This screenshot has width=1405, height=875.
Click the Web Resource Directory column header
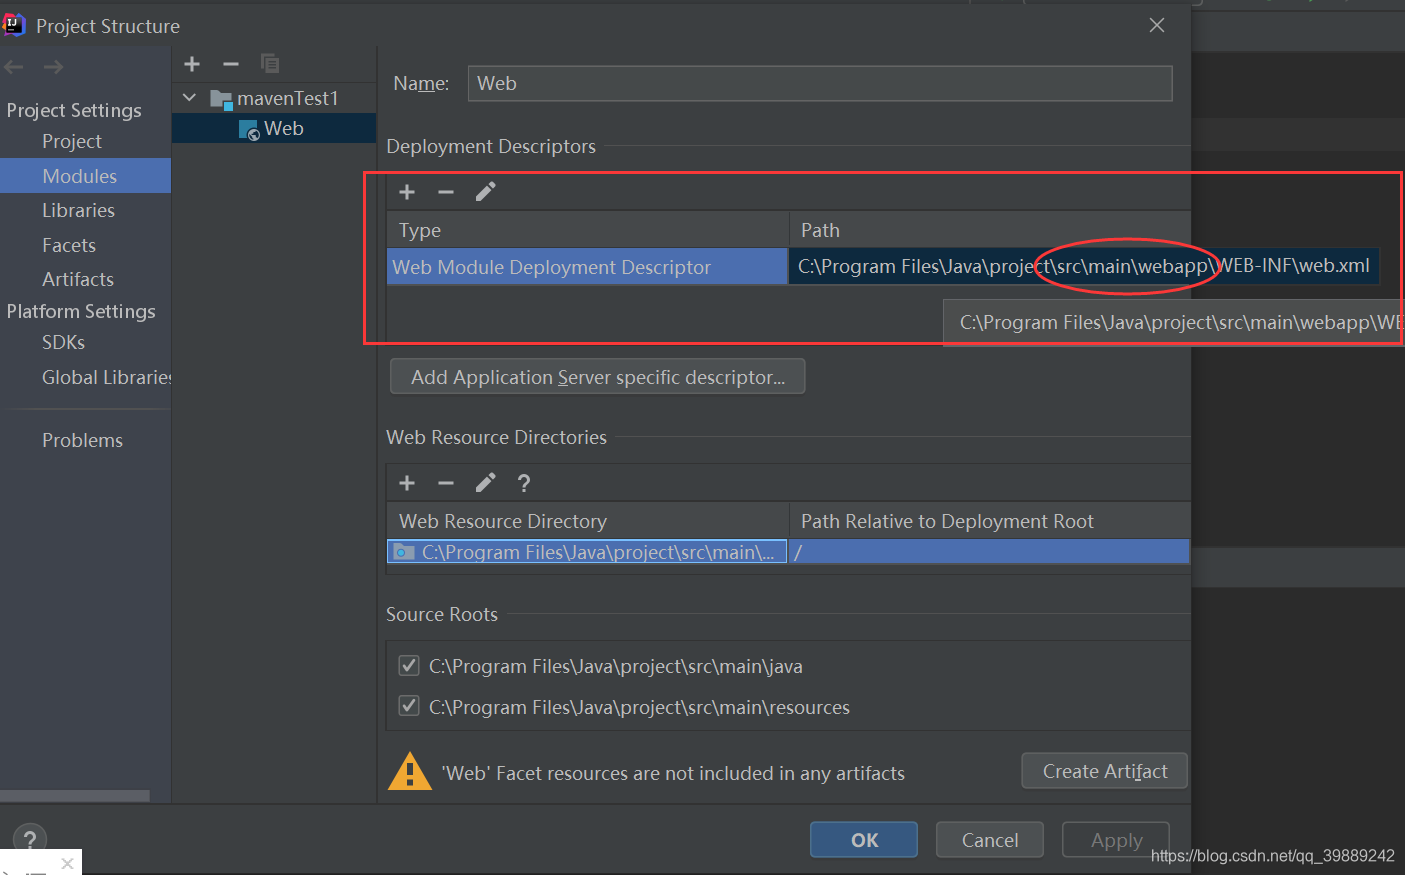click(588, 521)
